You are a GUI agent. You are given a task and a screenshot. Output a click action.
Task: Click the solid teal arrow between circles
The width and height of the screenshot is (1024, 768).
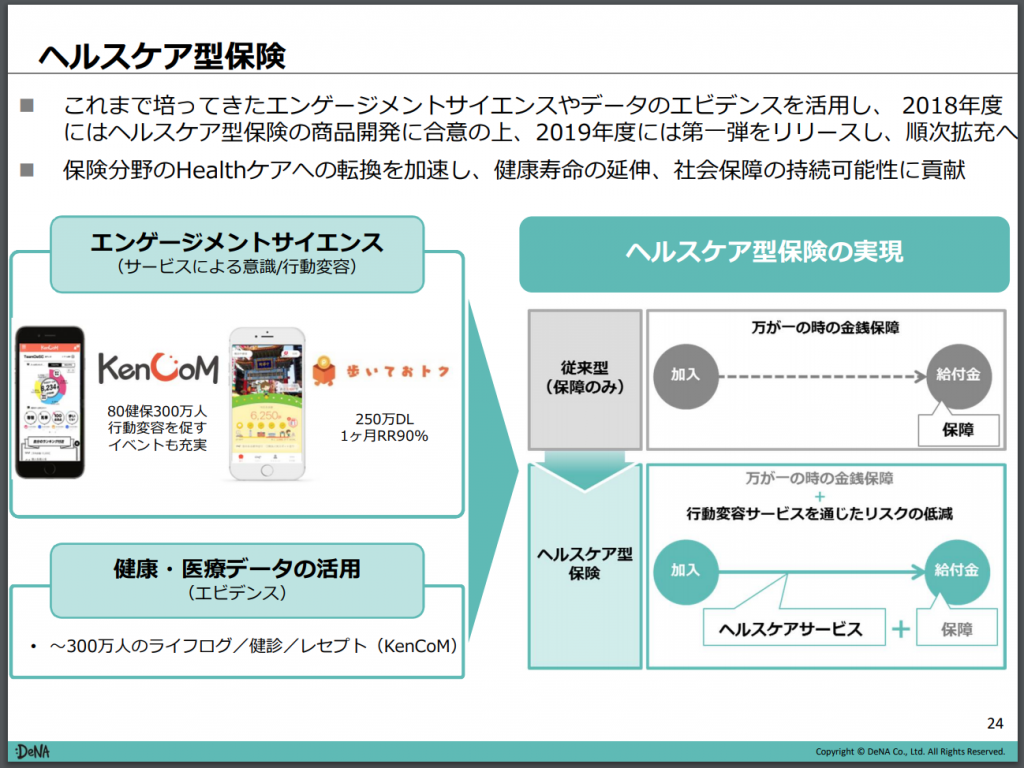pos(822,571)
